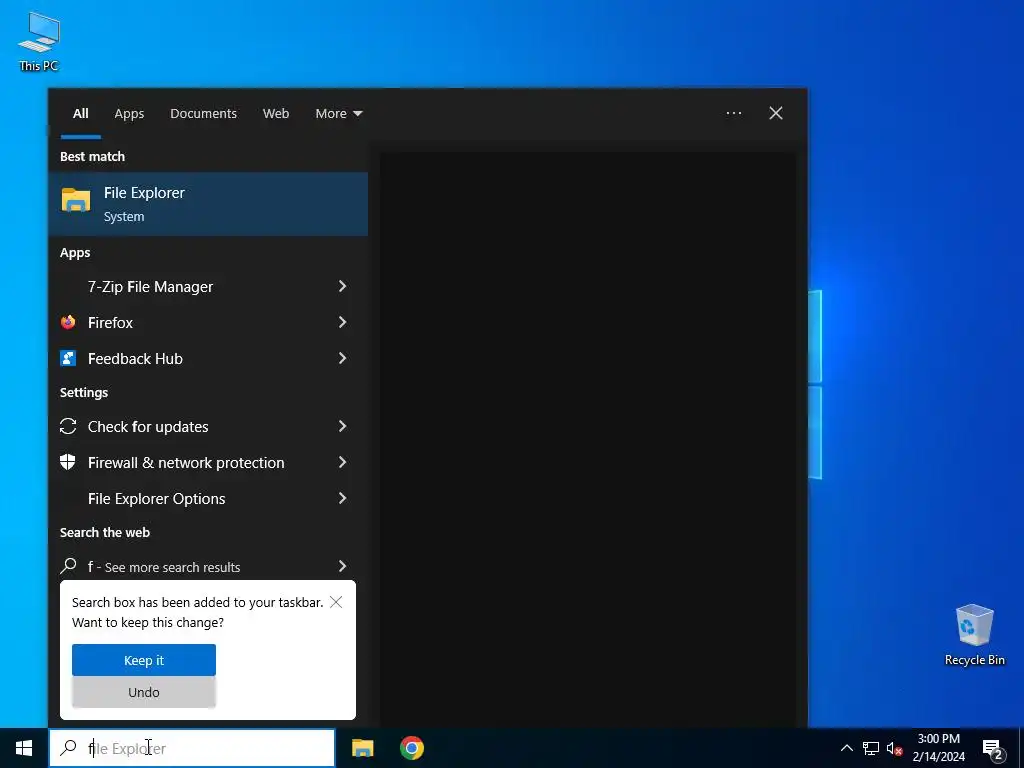Click f - See more search results text
Image resolution: width=1024 pixels, height=768 pixels.
point(164,567)
